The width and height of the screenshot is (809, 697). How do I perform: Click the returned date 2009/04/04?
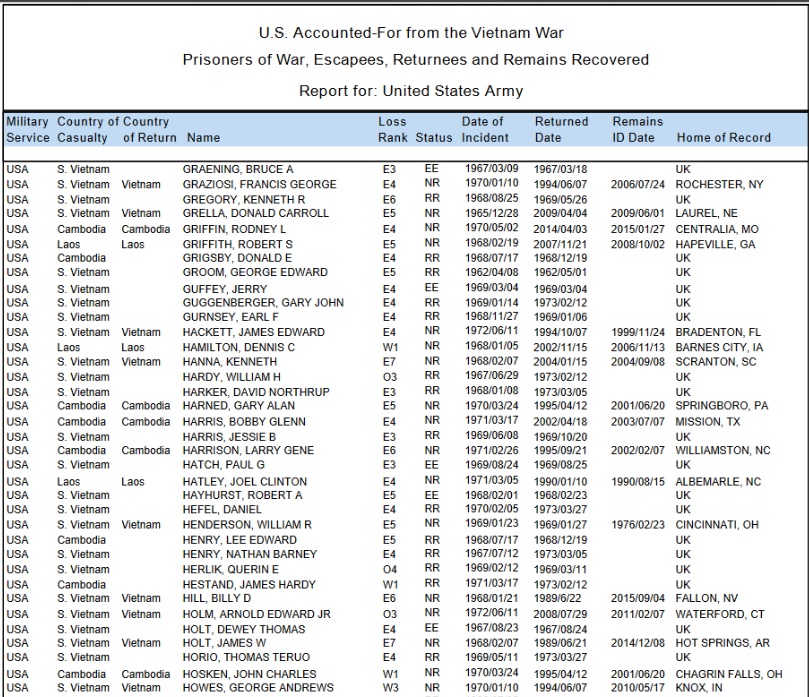pos(561,214)
